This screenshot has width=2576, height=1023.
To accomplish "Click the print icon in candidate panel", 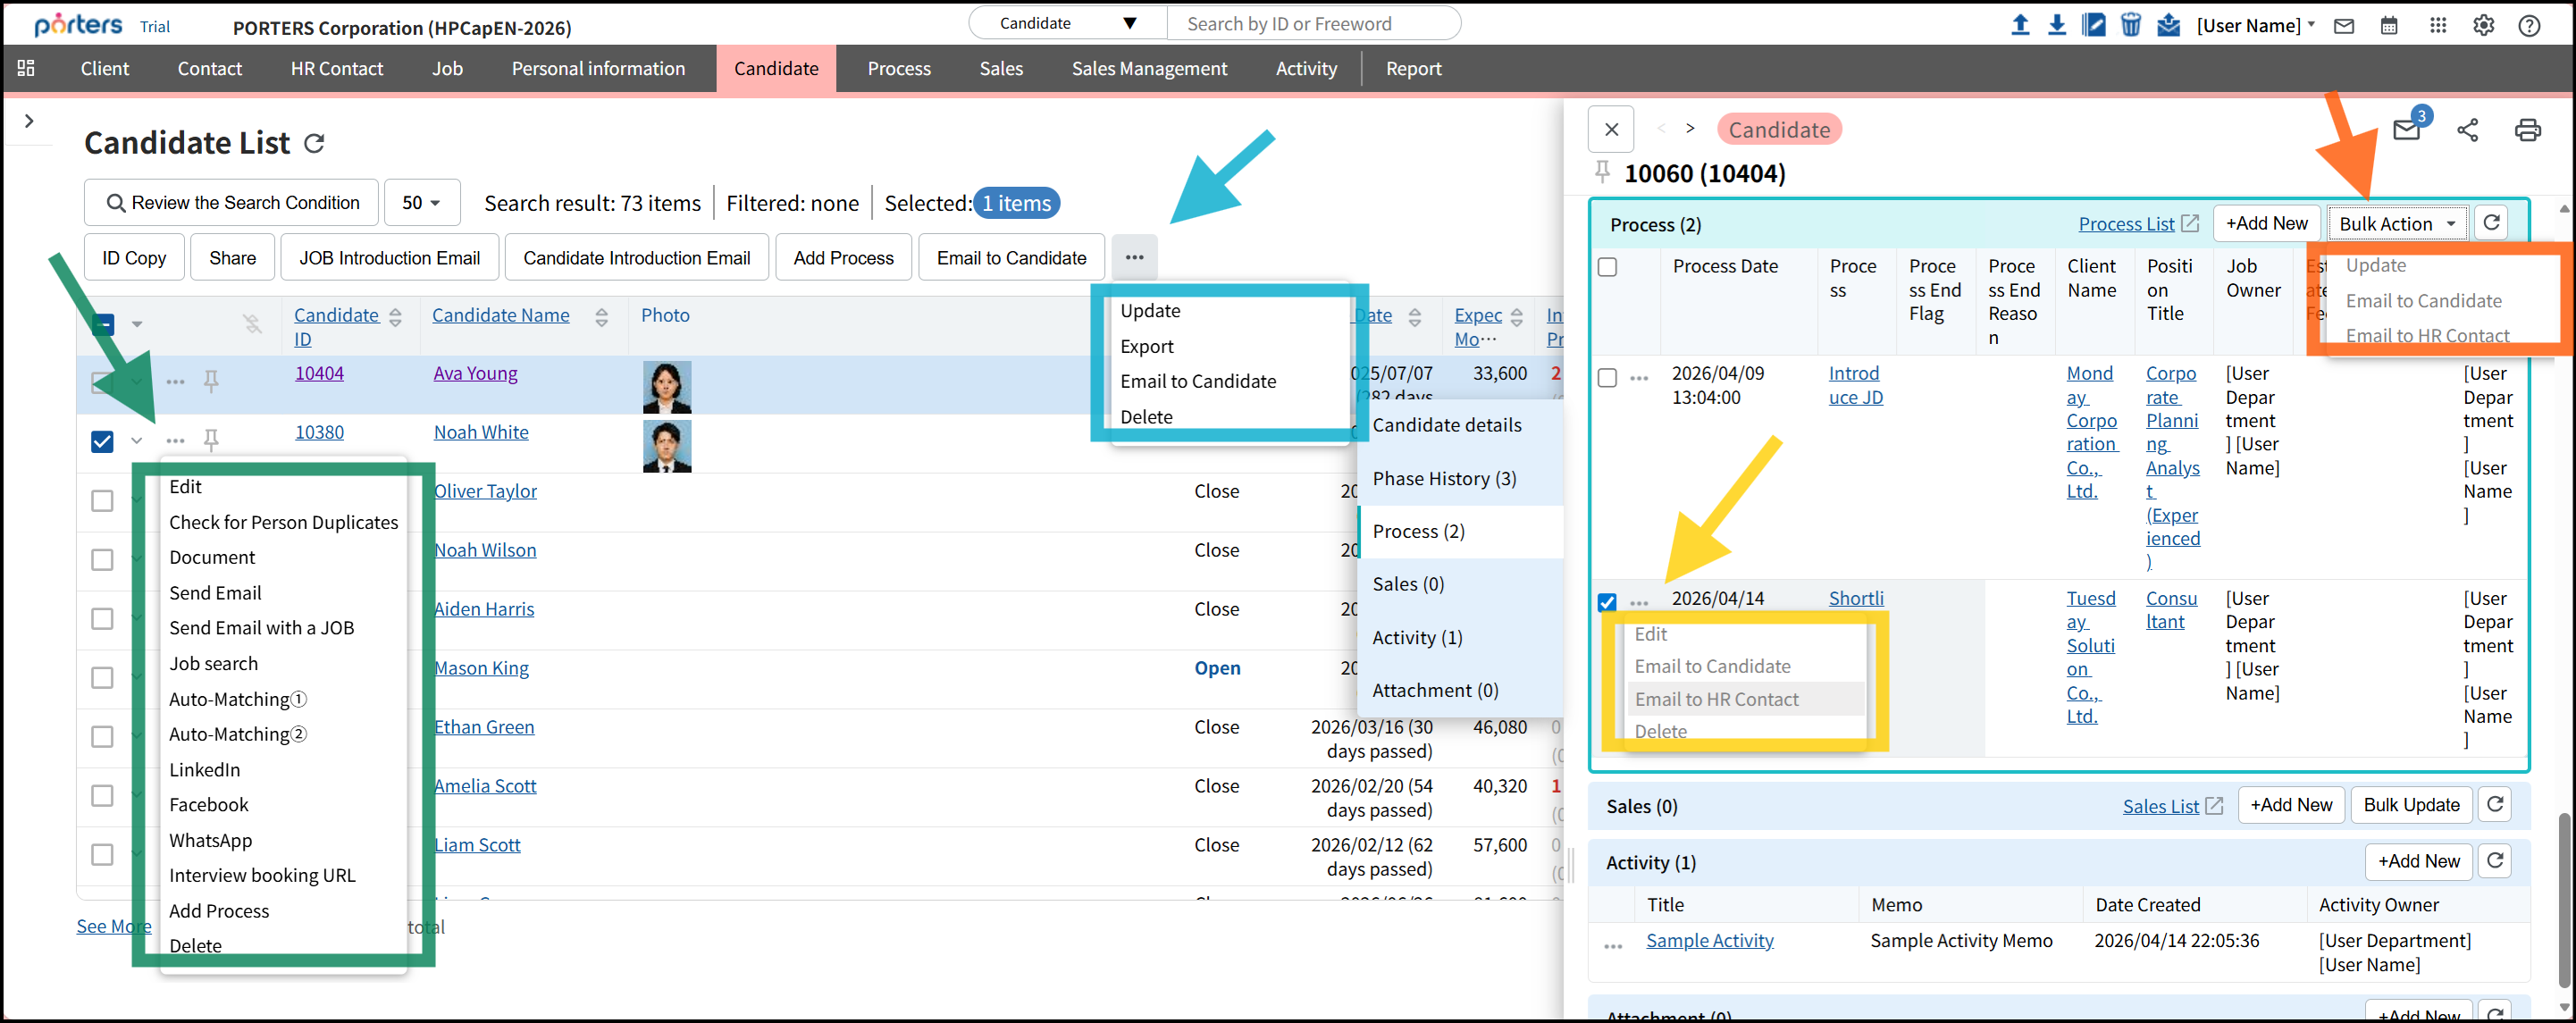I will click(x=2527, y=130).
